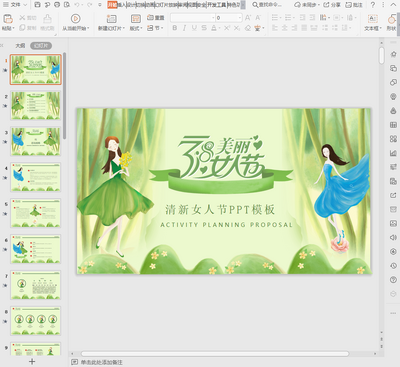This screenshot has width=400, height=367.
Task: Click the Shapes icon
Action: point(392,19)
